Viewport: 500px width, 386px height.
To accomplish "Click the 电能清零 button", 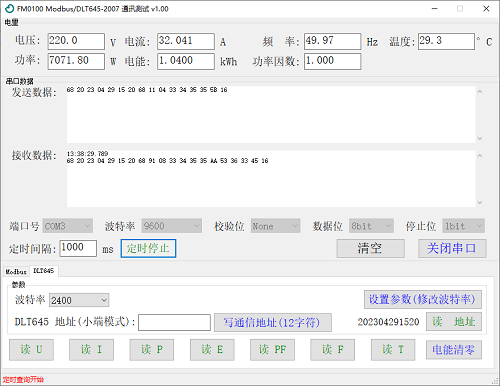I will click(454, 350).
